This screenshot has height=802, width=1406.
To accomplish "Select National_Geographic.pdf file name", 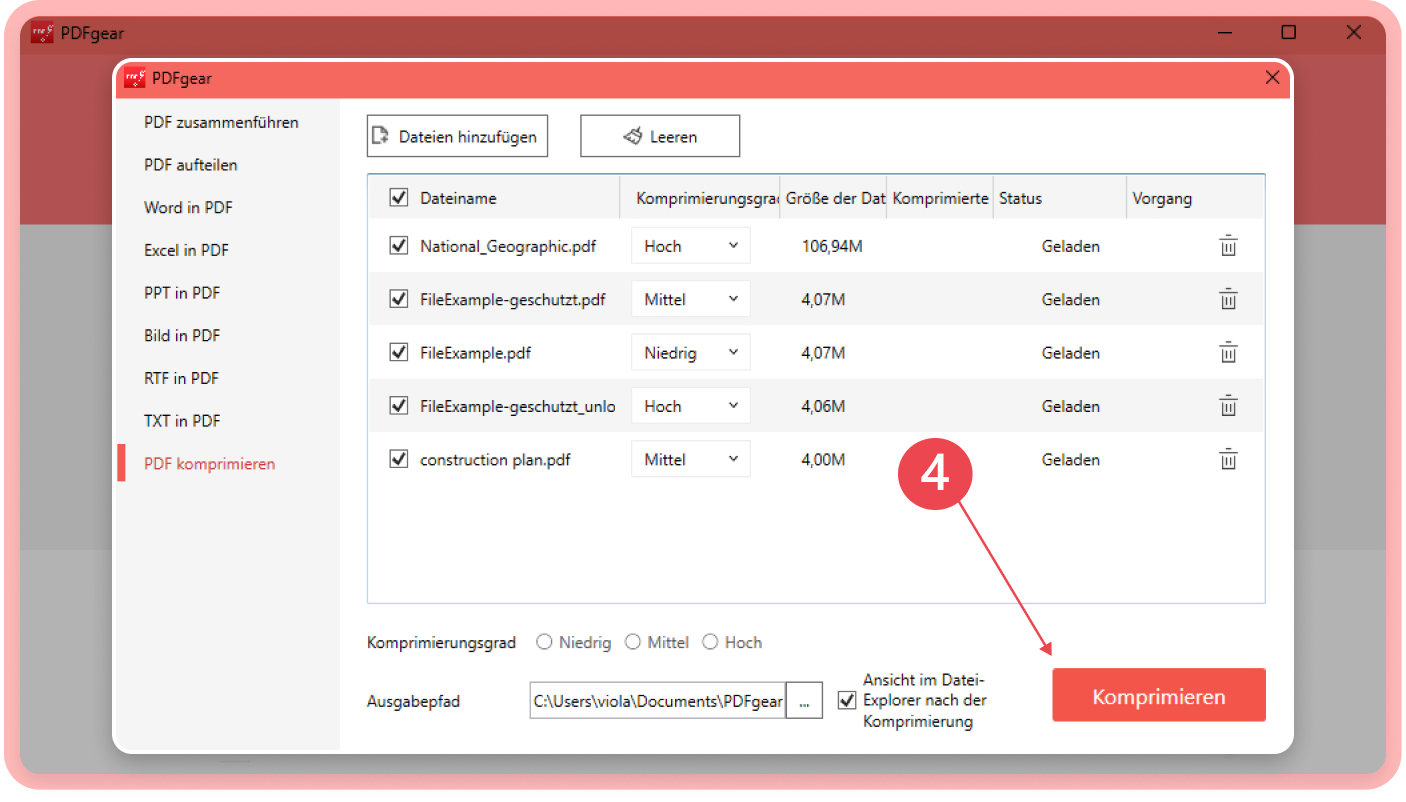I will pos(508,246).
